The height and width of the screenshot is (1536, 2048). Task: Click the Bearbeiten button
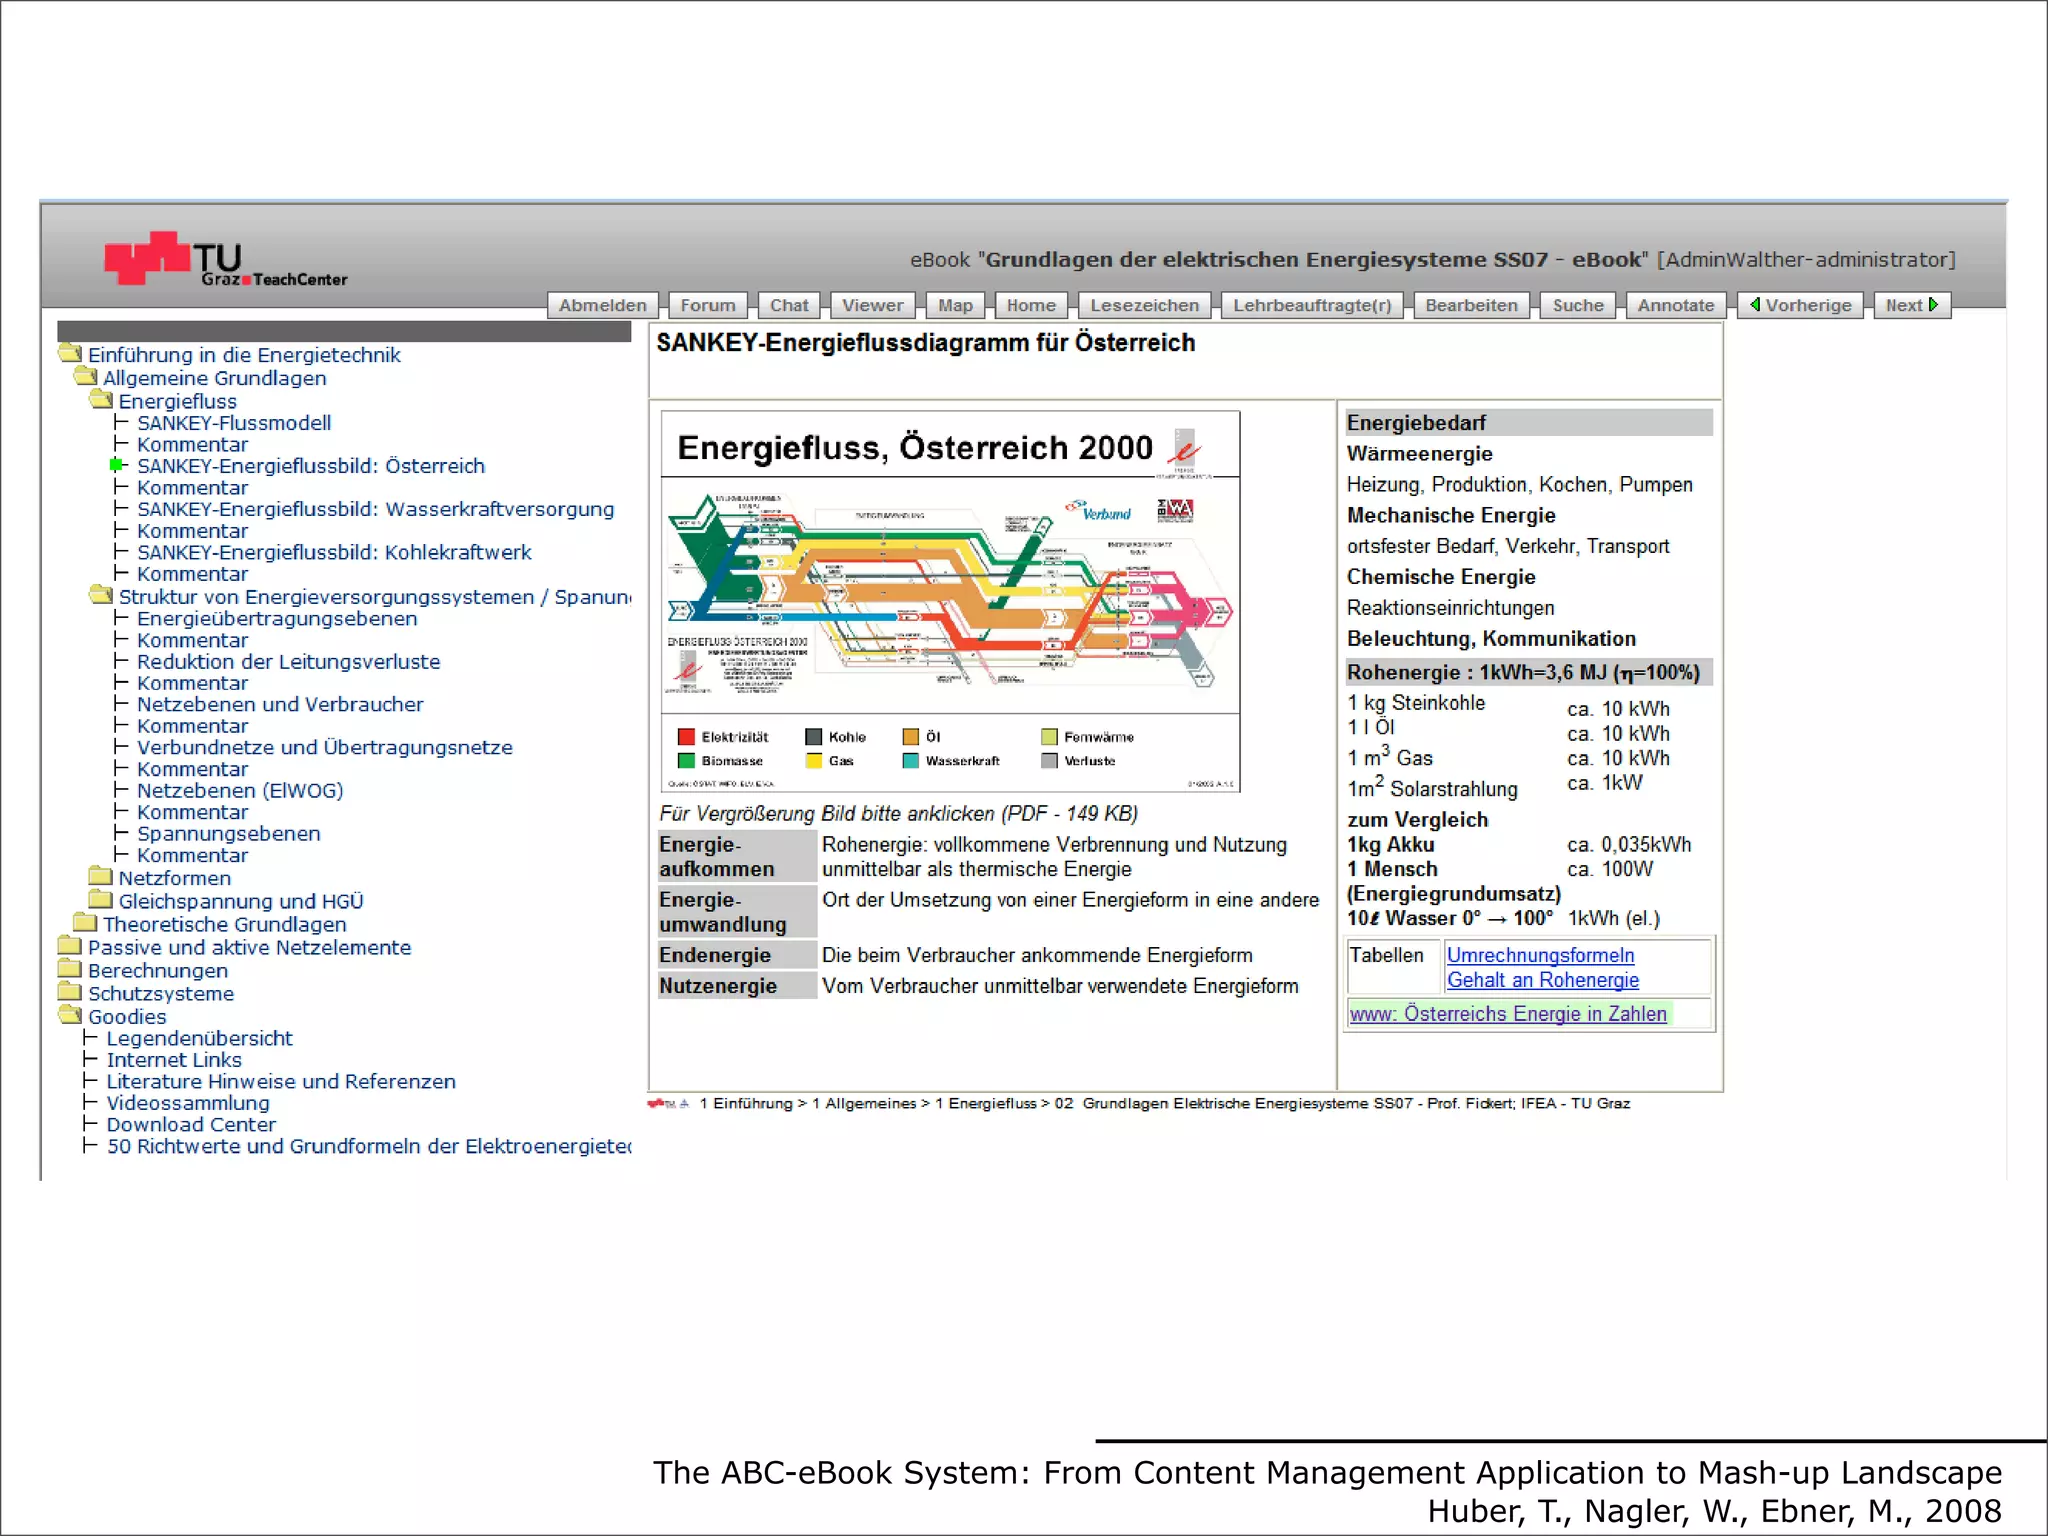coord(1471,306)
